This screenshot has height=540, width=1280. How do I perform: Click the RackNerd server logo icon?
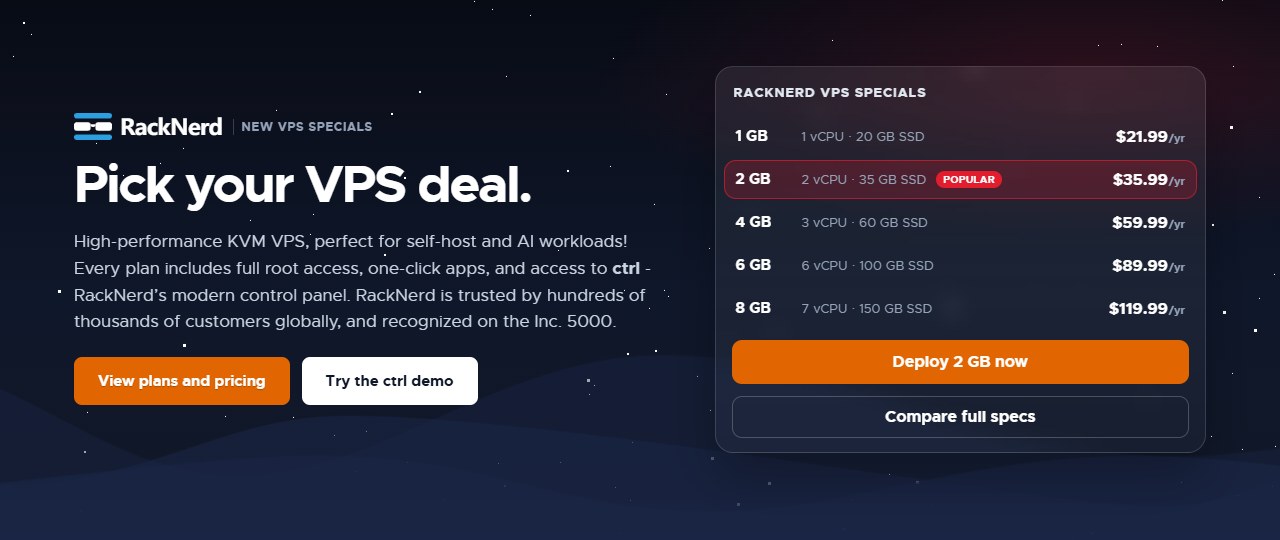click(93, 126)
